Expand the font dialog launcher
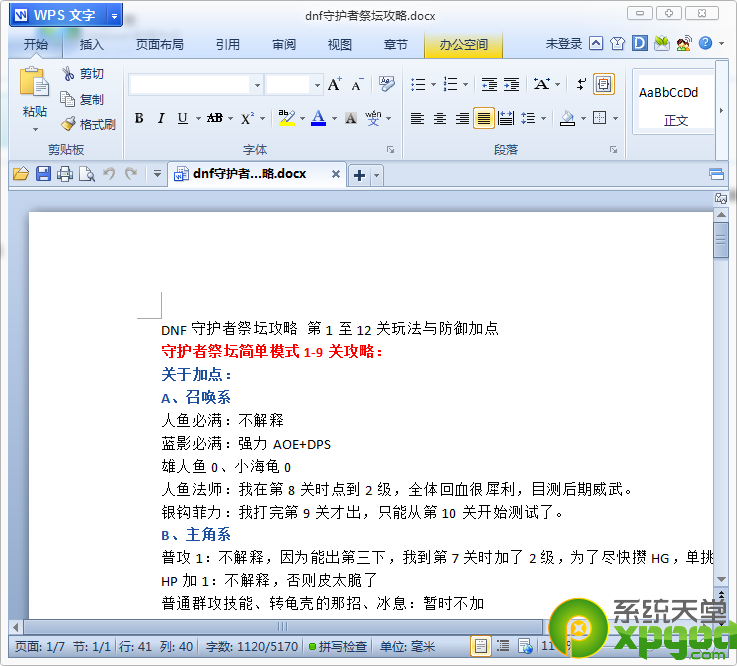Screen dimensions: 737x666 click(390, 149)
